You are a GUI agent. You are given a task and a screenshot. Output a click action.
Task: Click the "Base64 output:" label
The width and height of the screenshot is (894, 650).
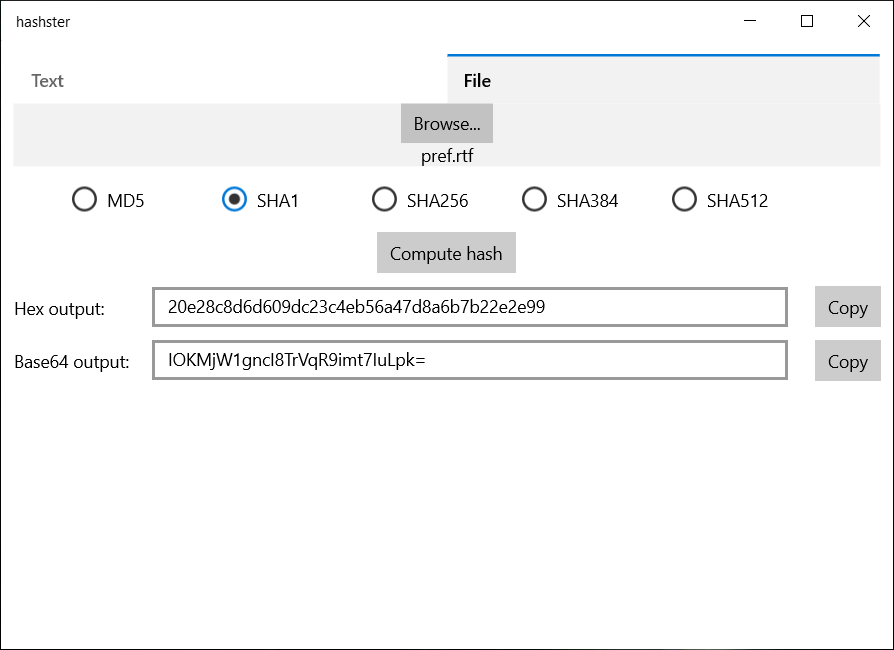tap(72, 362)
